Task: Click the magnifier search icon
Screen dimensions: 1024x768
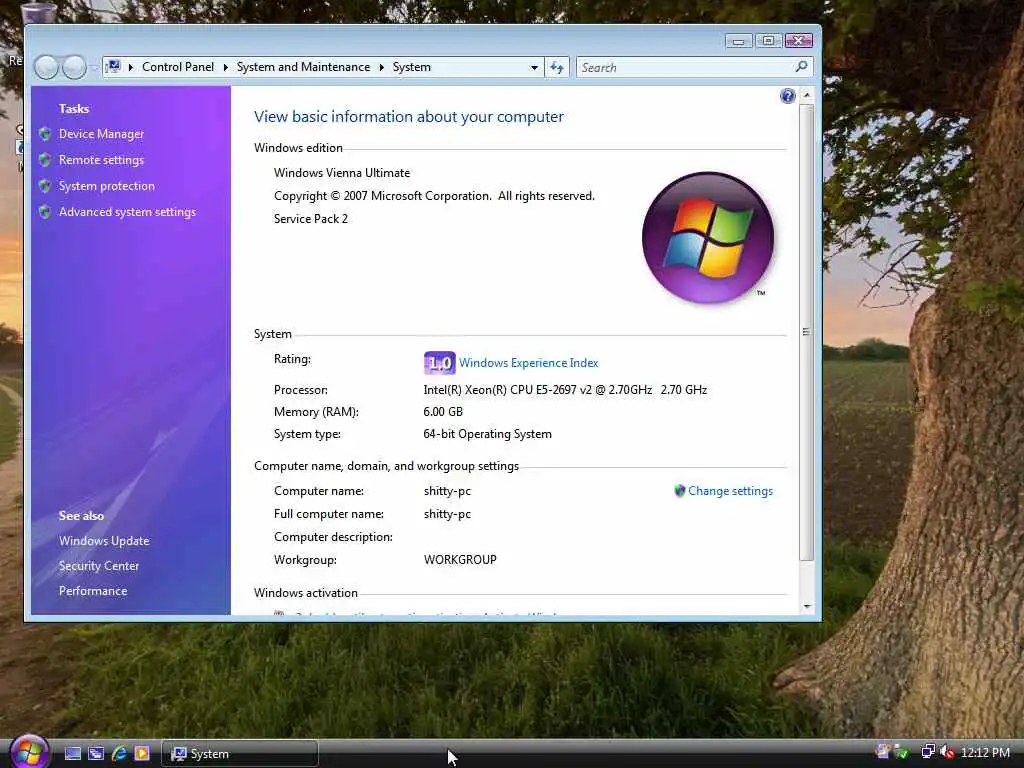Action: [801, 67]
